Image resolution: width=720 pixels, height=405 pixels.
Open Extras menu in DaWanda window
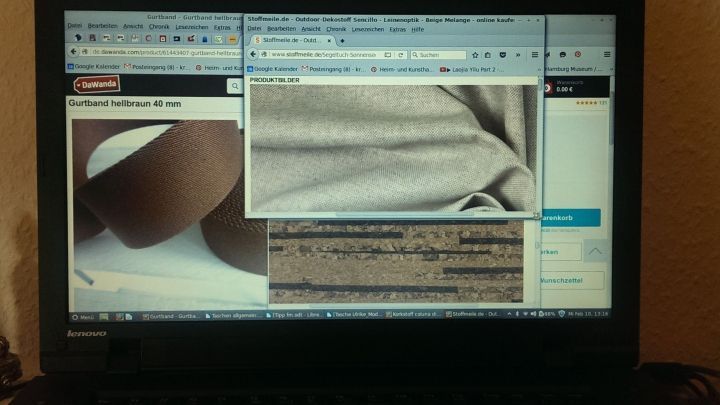222,28
